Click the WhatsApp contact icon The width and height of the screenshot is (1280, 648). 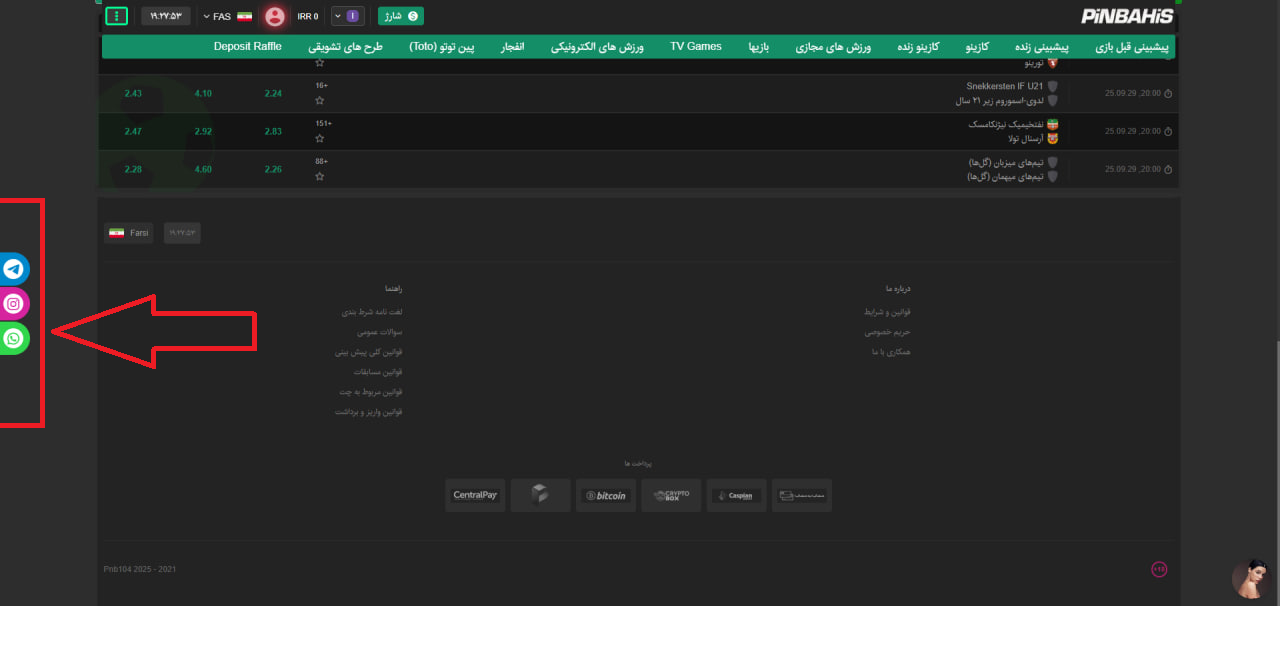coord(14,339)
